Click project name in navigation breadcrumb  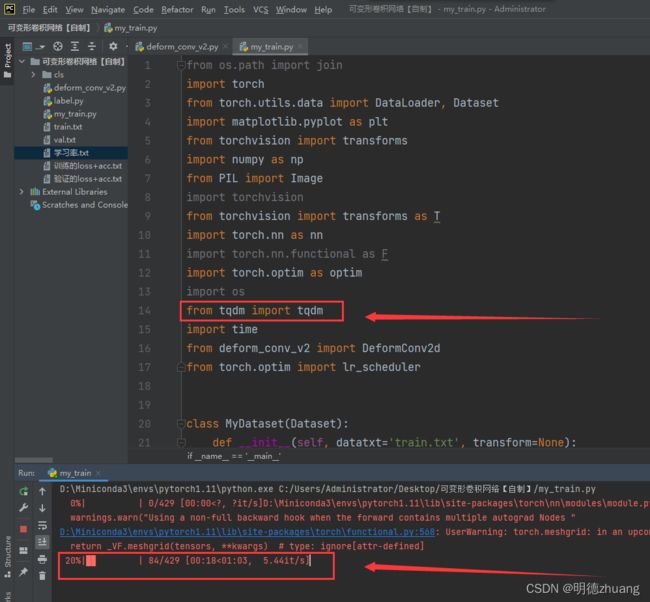pos(49,28)
